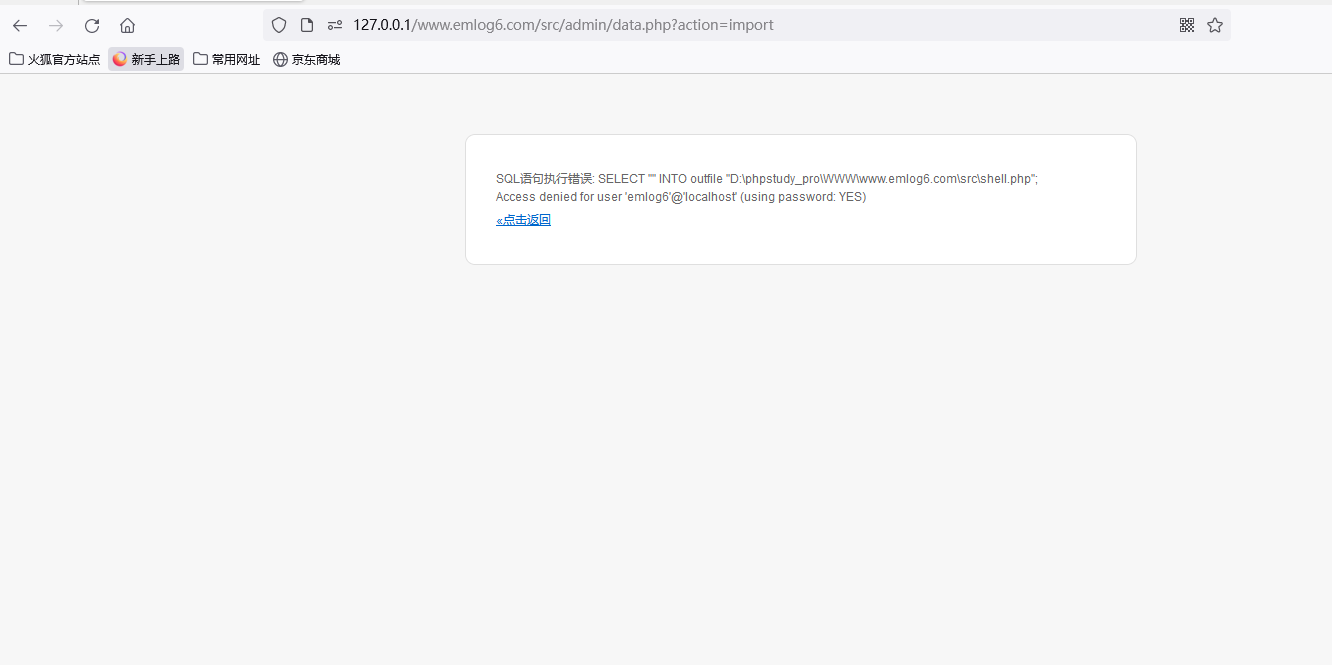Click the SQL语句执行错误 error text line

tap(767, 179)
